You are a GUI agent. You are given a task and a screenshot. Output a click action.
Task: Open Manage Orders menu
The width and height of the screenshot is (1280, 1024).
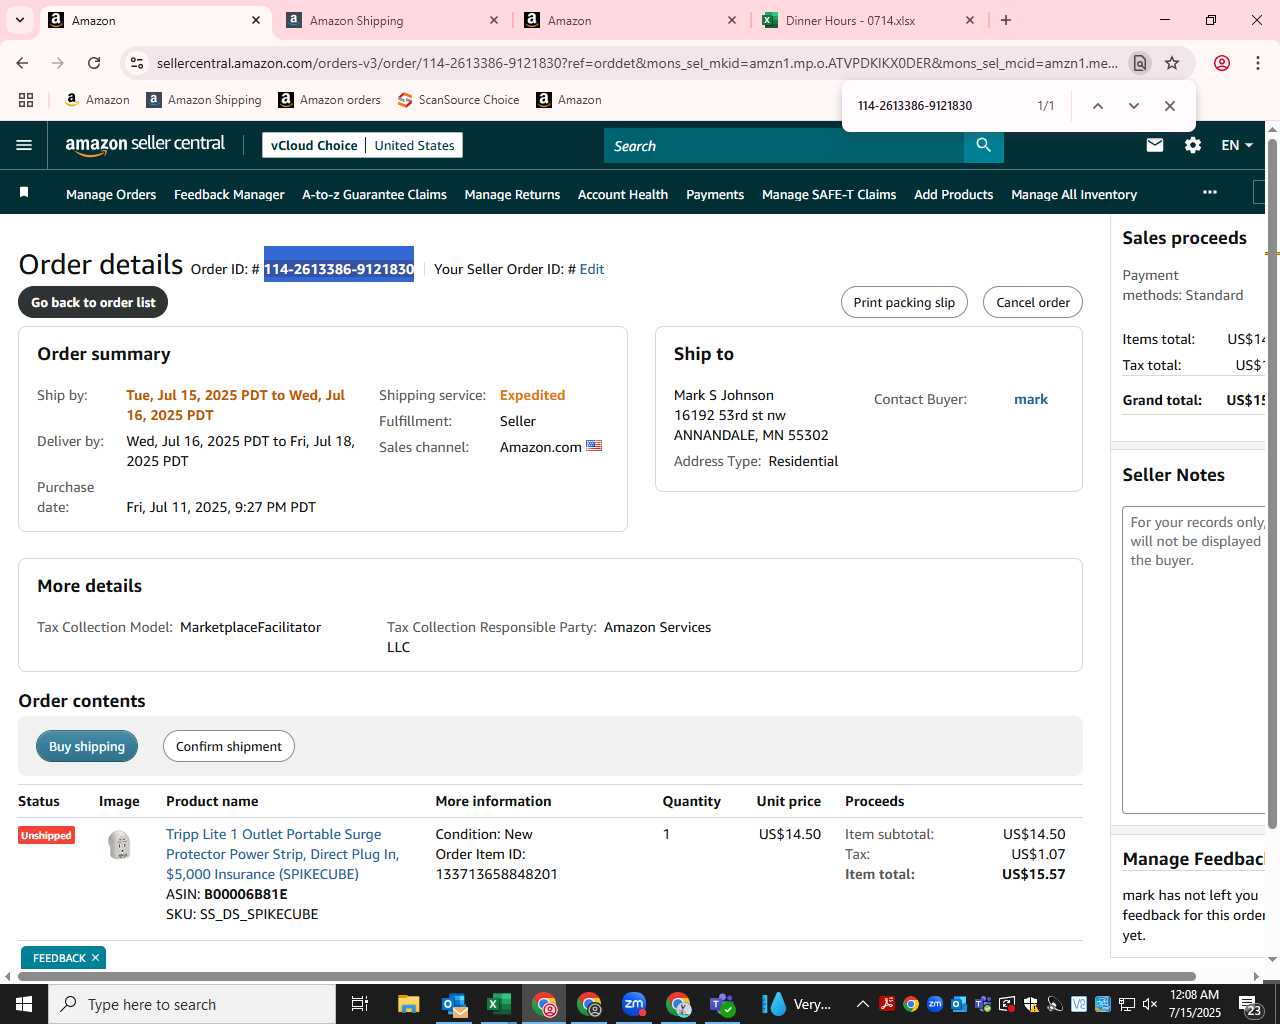tap(111, 194)
